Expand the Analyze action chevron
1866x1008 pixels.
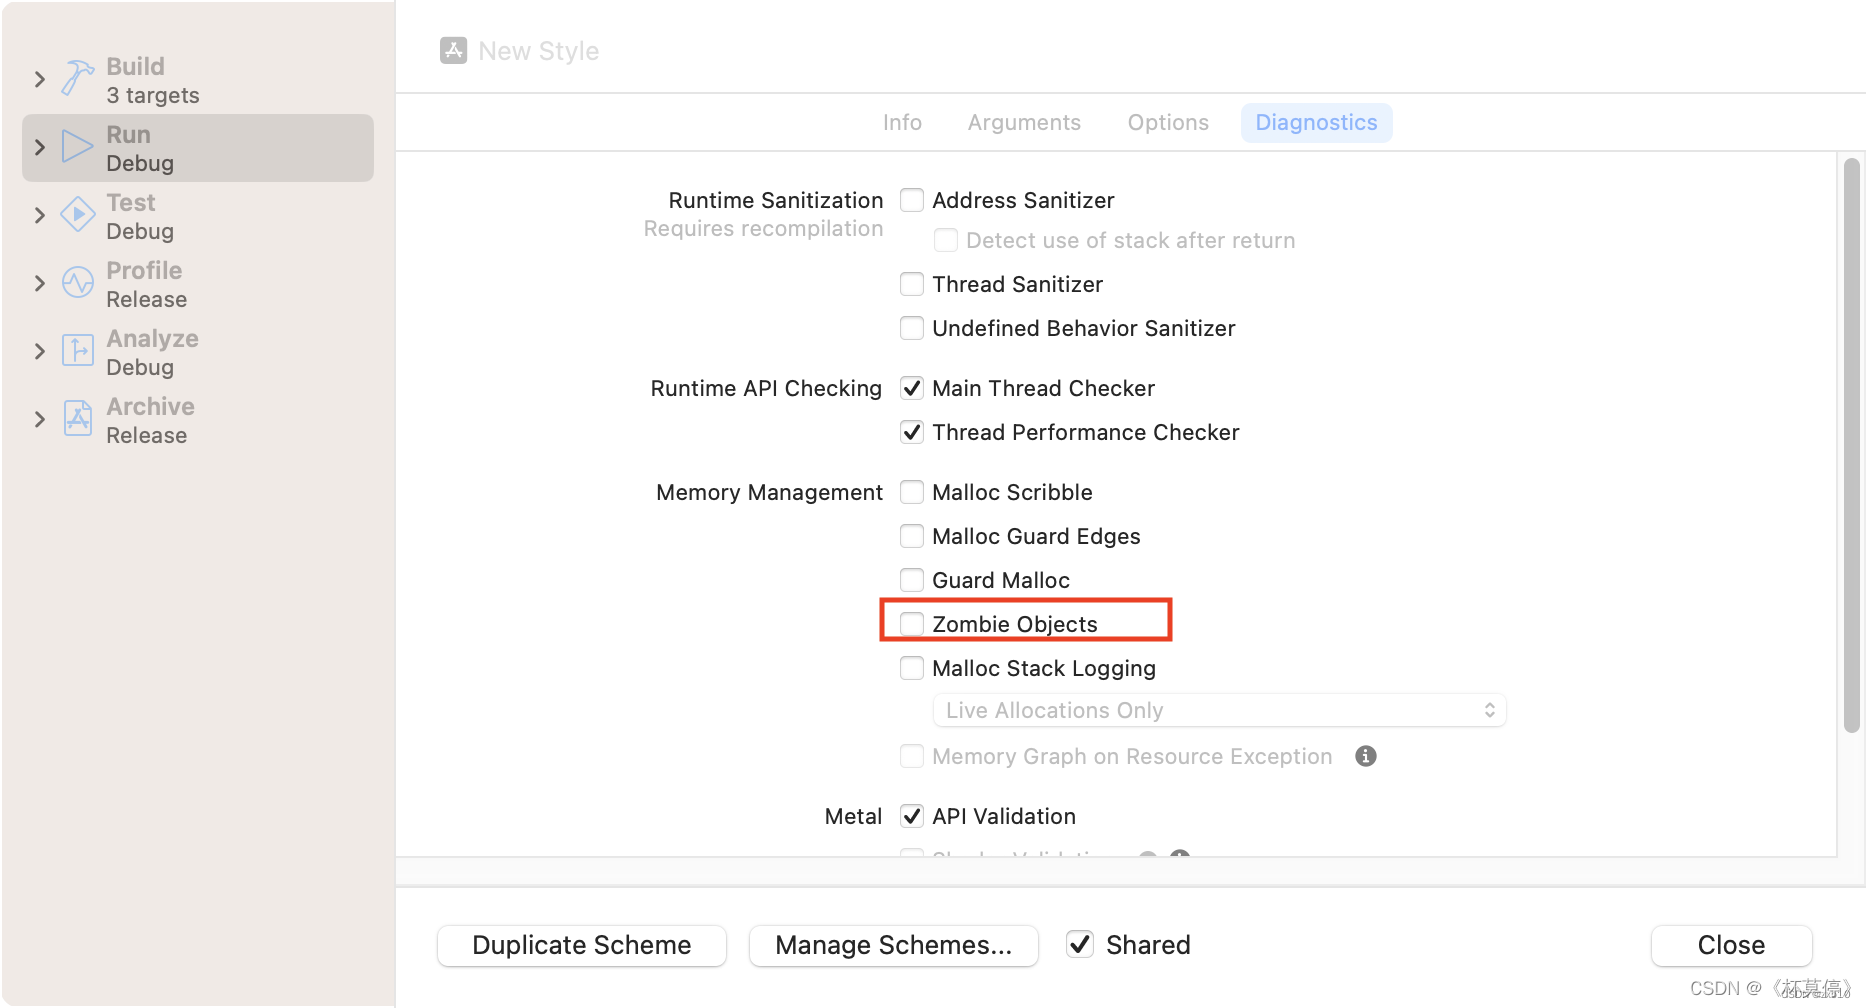coord(40,351)
